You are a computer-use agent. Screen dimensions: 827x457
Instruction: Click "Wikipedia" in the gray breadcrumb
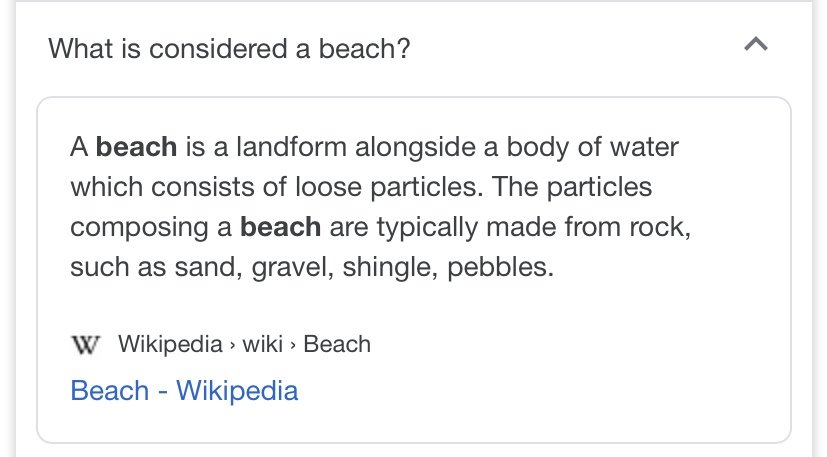[x=170, y=344]
